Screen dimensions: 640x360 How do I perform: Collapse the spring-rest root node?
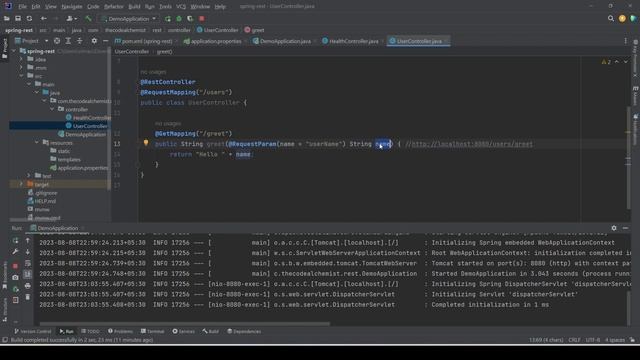tap(14, 51)
